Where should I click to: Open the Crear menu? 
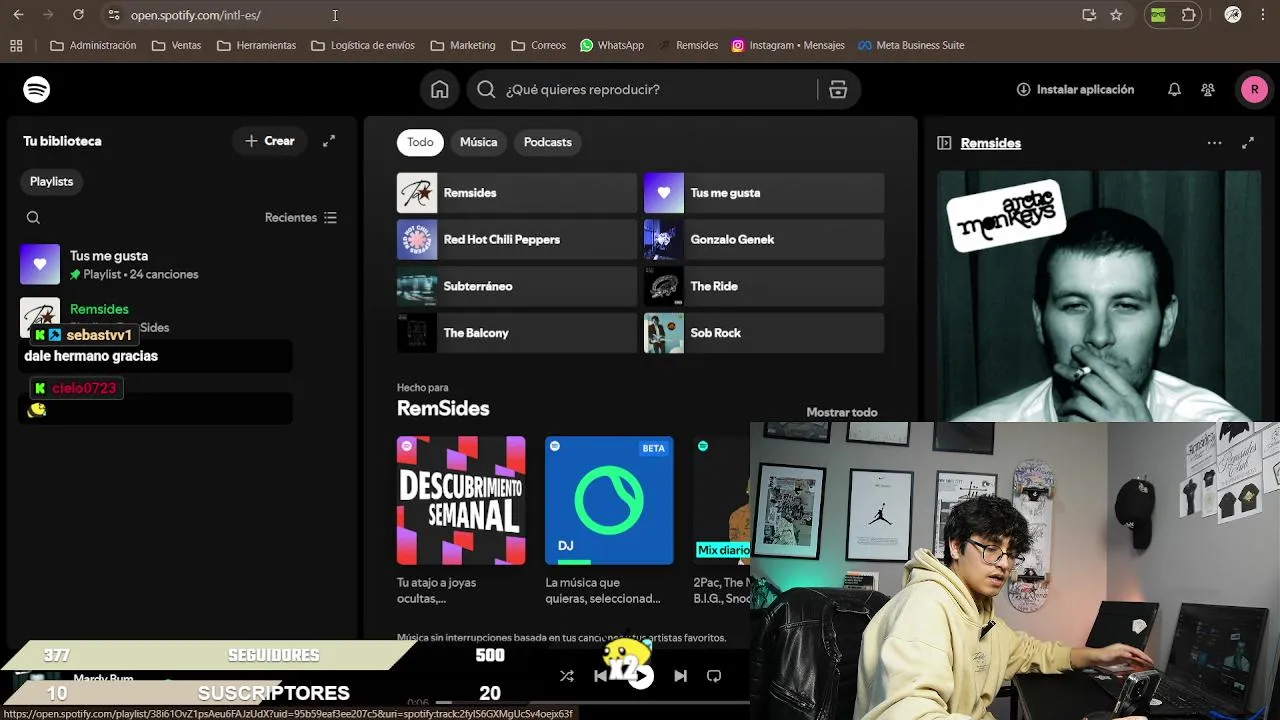click(x=269, y=141)
